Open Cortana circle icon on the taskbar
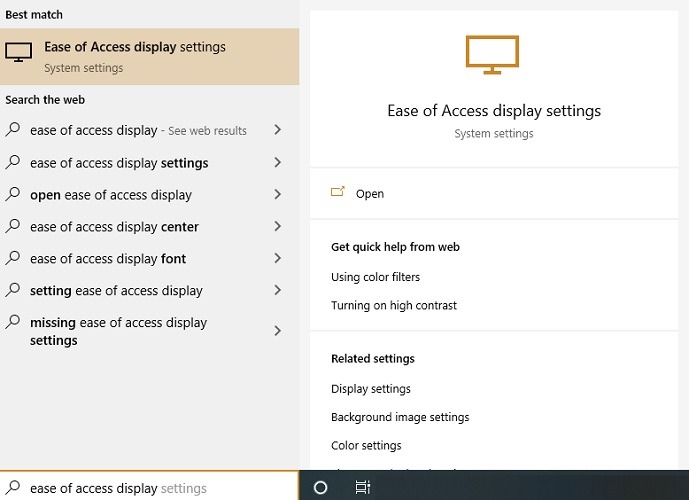This screenshot has width=689, height=500. point(320,487)
